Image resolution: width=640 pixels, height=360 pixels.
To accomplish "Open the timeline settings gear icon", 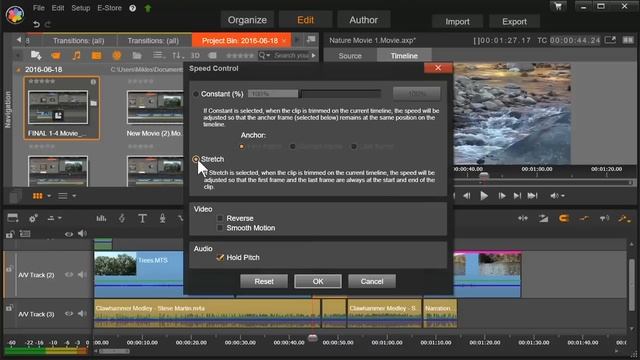I will coord(33,219).
